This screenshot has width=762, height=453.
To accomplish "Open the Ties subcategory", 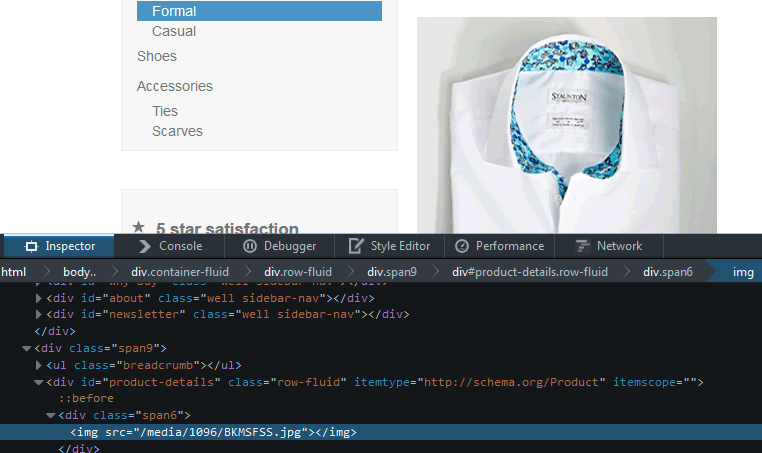I will pos(165,111).
